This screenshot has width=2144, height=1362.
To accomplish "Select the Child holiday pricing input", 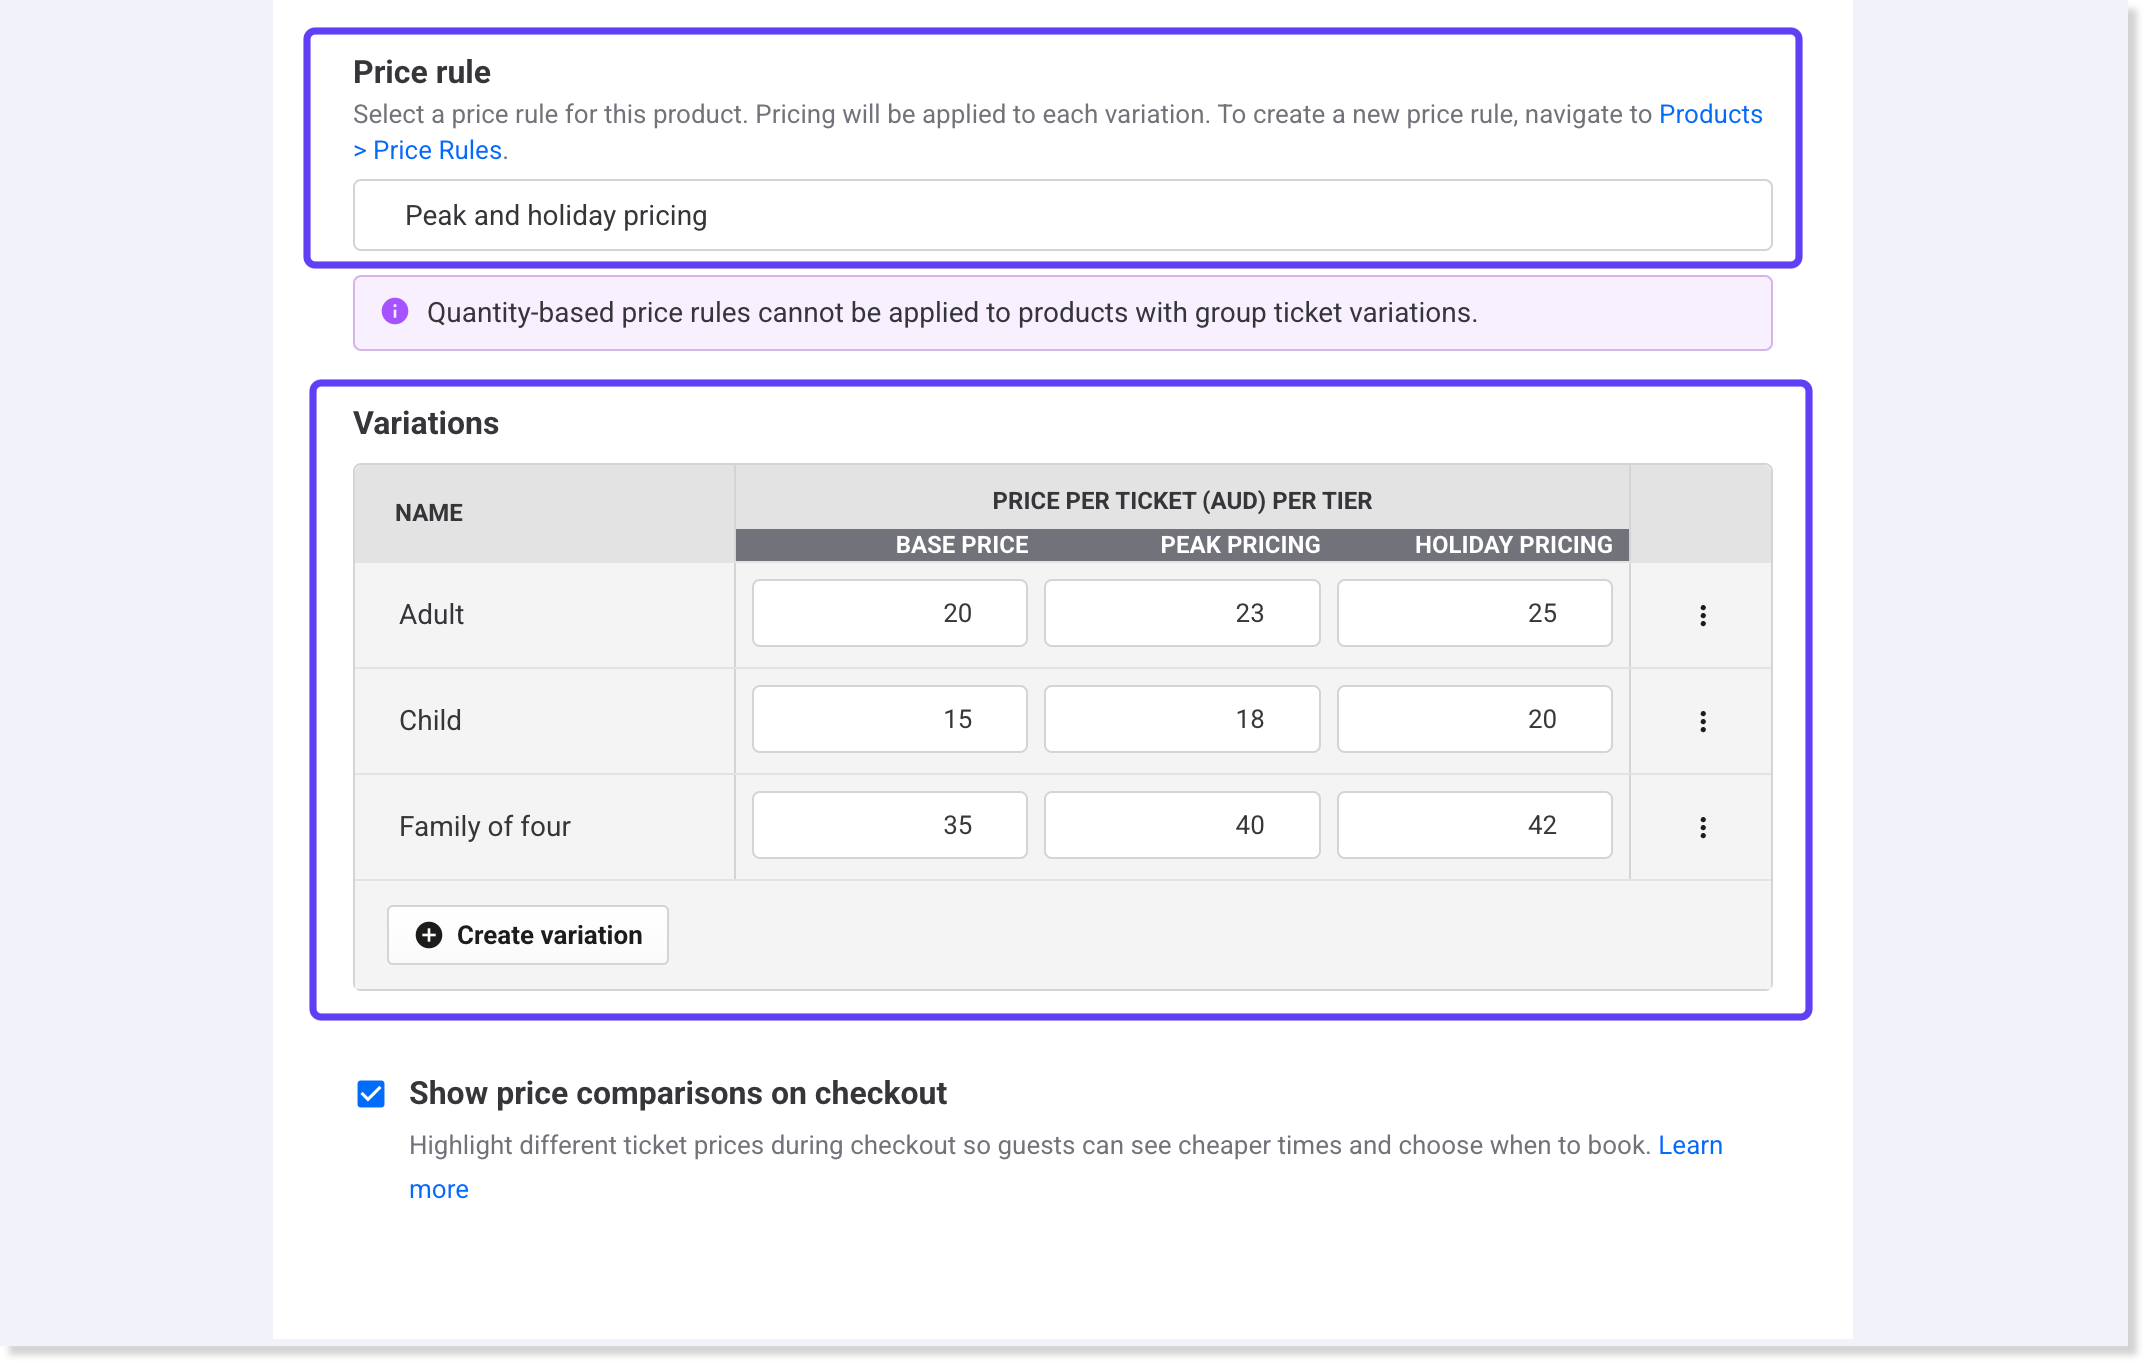I will point(1474,719).
